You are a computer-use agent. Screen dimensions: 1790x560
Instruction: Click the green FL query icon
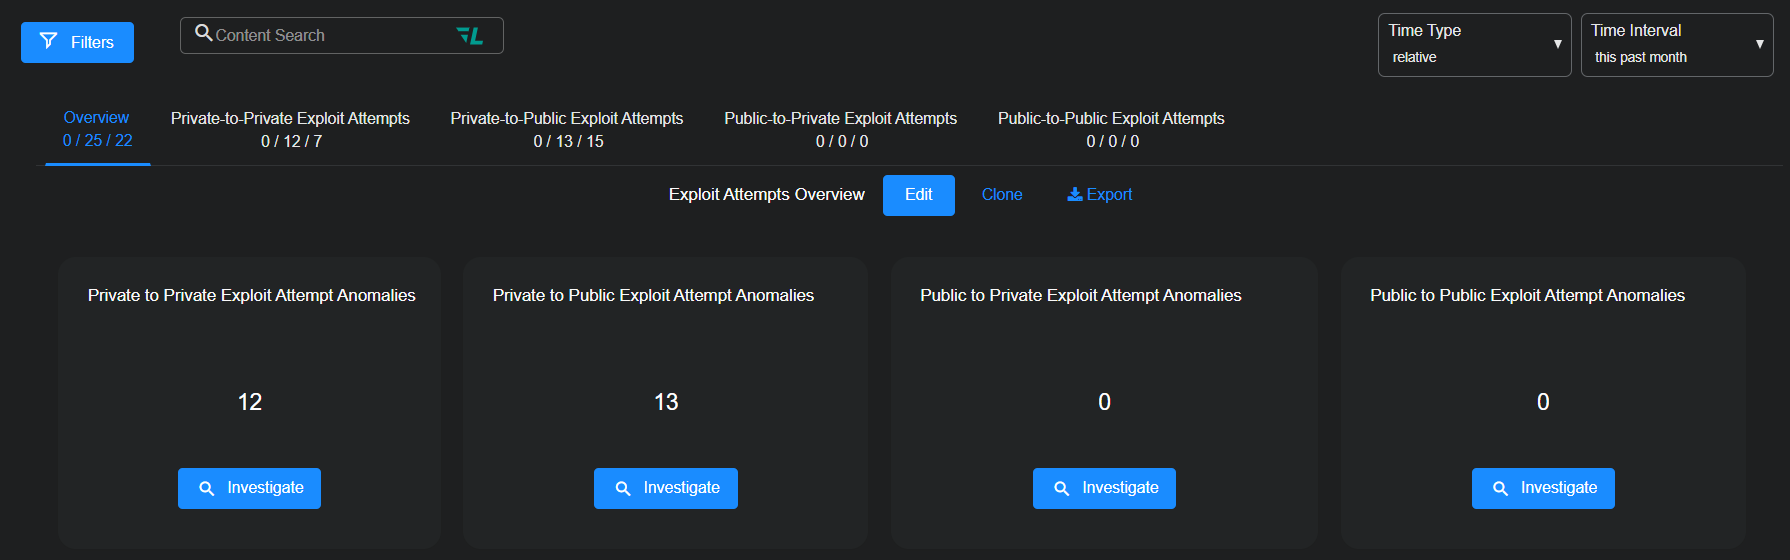(x=469, y=36)
